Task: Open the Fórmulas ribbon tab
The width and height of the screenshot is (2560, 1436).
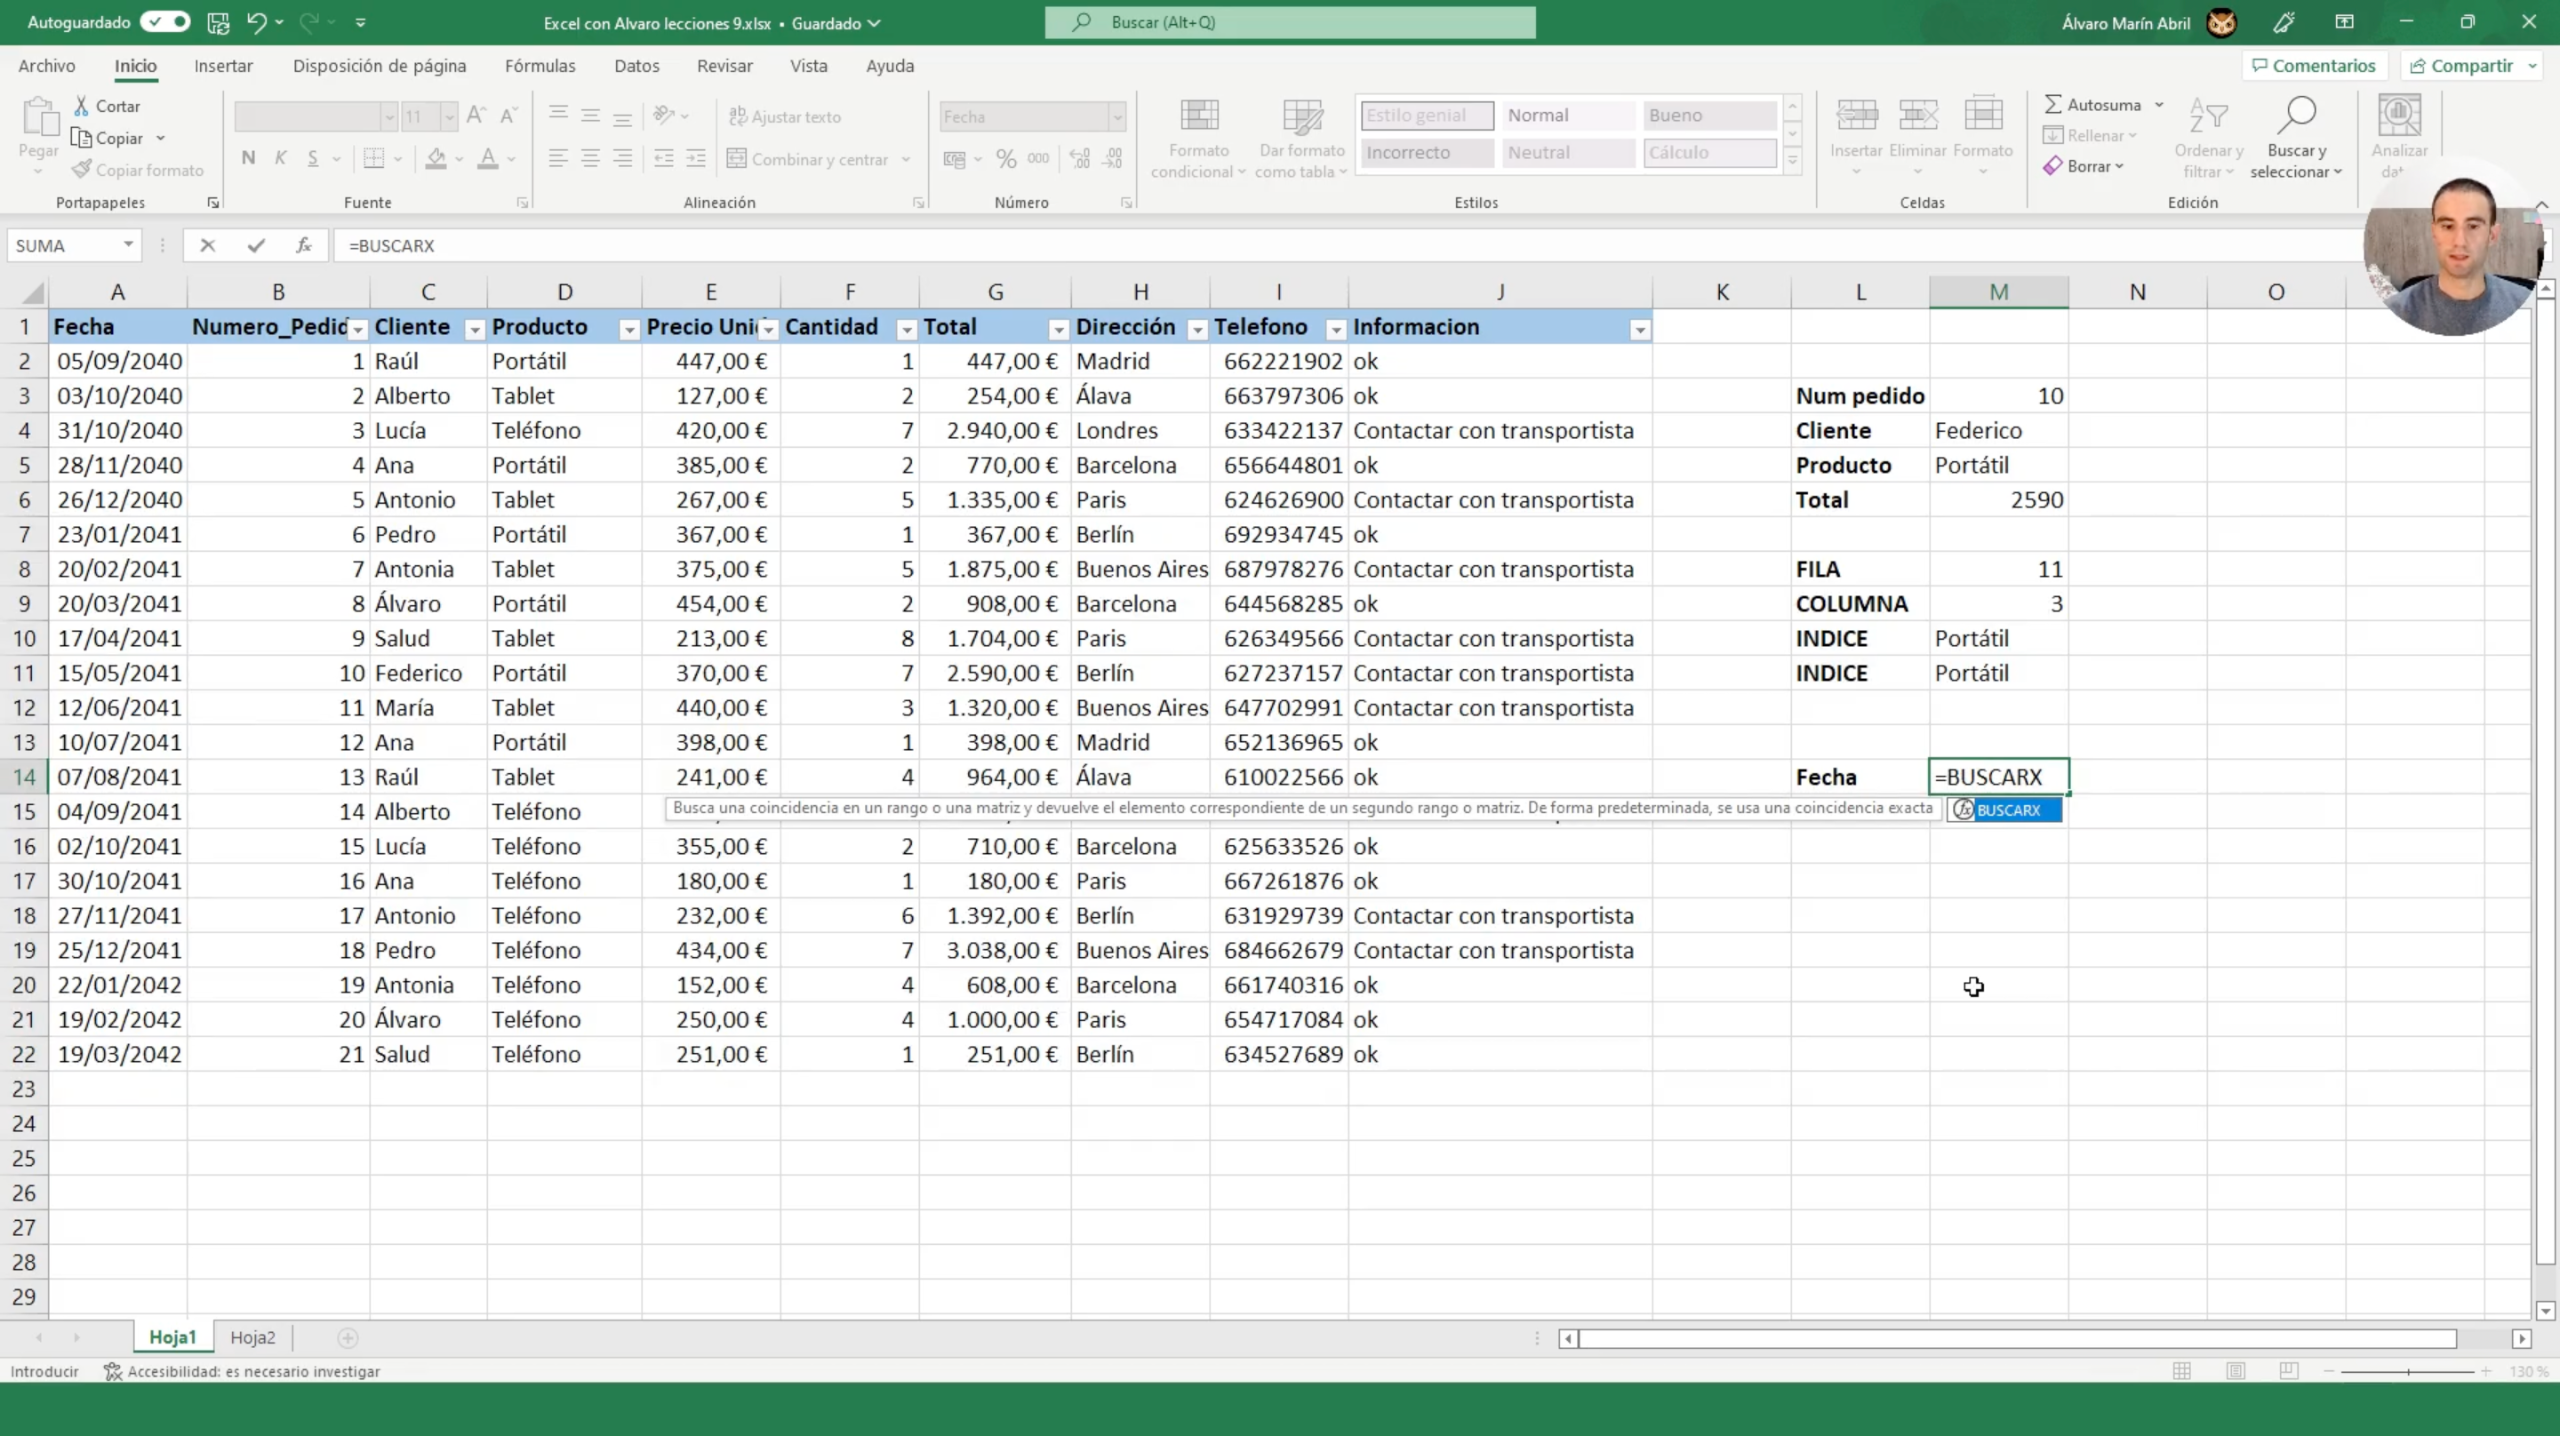Action: click(540, 66)
